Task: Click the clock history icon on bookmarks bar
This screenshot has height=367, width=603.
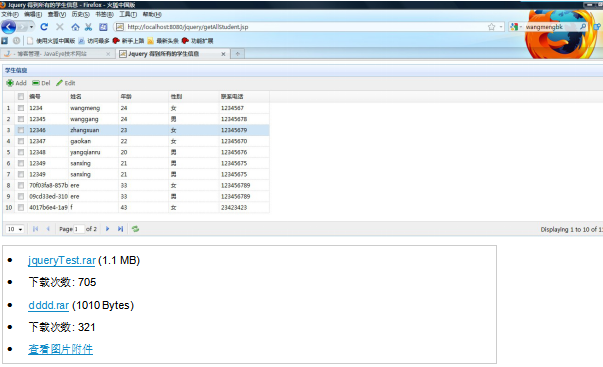Action: point(17,40)
